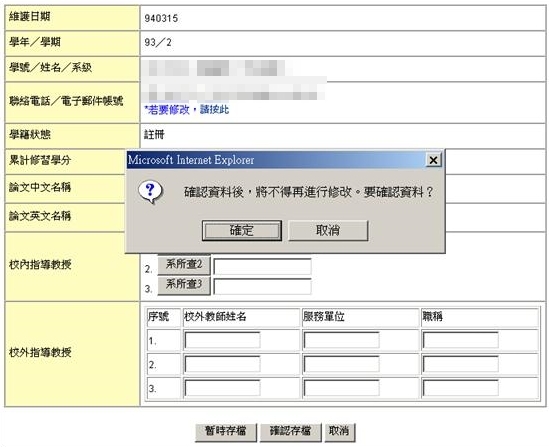The image size is (549, 447).
Task: Open the 若要修改，請按此 link
Action: pos(187,110)
